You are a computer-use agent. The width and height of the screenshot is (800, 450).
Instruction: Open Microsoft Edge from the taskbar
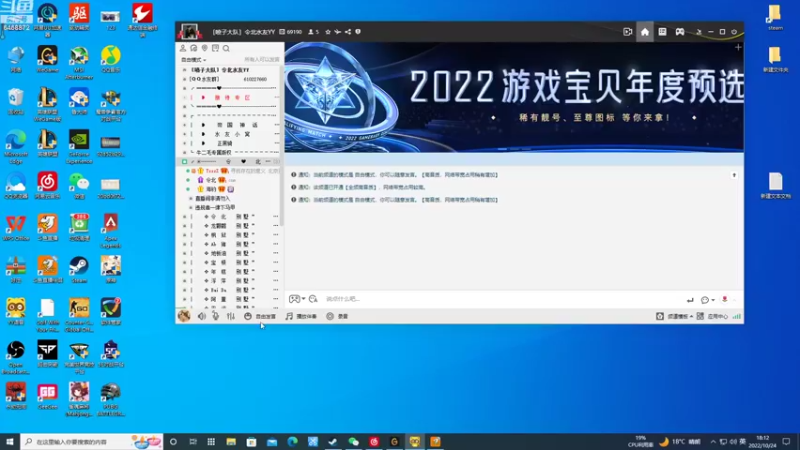[x=292, y=442]
